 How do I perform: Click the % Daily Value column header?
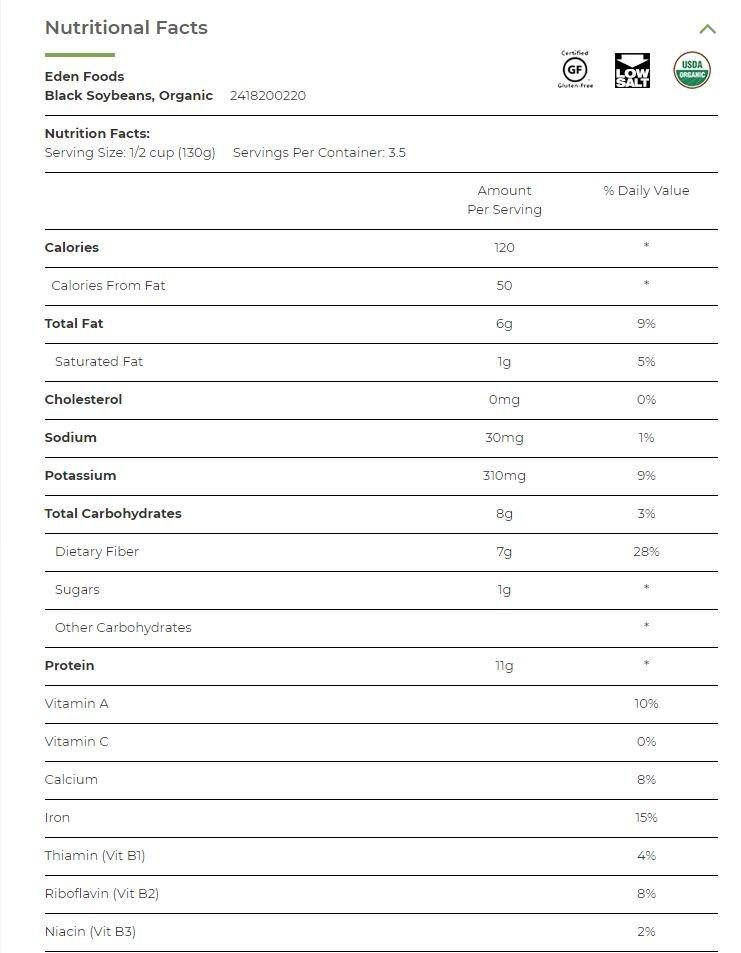point(646,191)
